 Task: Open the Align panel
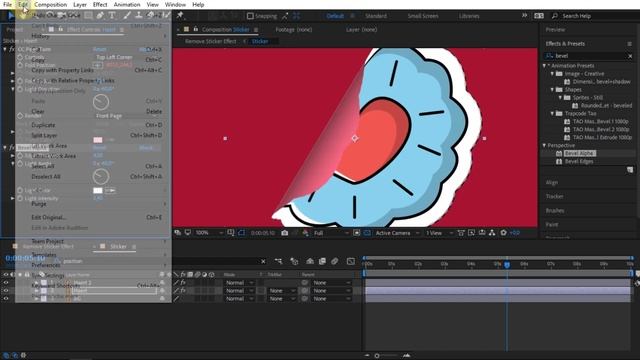click(551, 182)
